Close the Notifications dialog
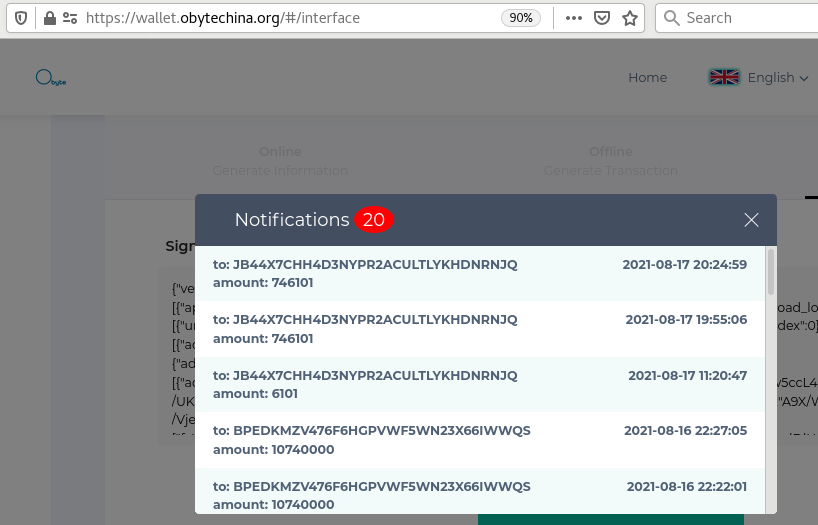The image size is (818, 525). [751, 220]
